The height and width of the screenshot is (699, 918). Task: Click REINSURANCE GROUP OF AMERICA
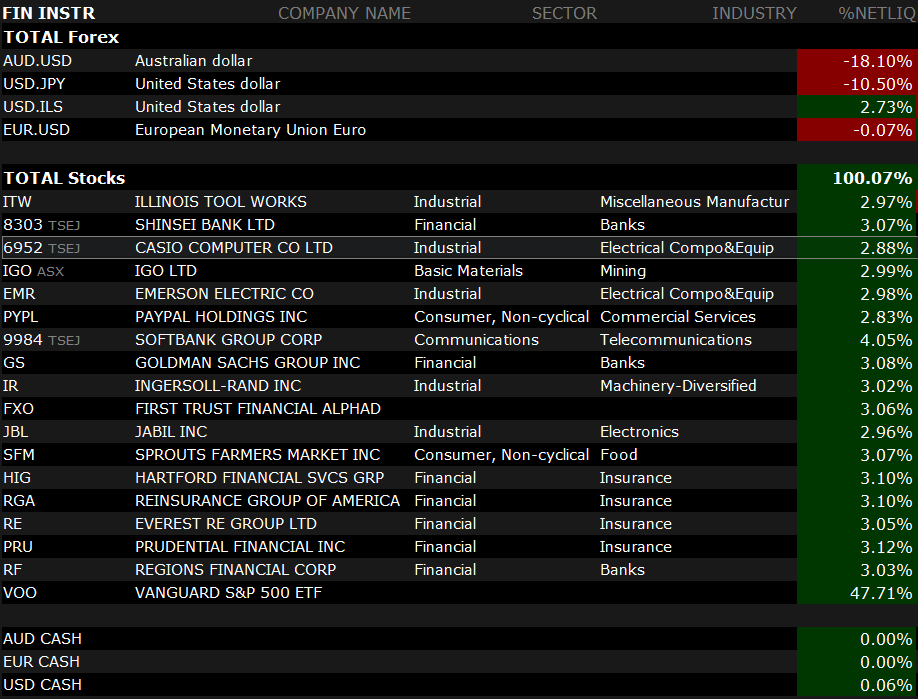[x=268, y=501]
